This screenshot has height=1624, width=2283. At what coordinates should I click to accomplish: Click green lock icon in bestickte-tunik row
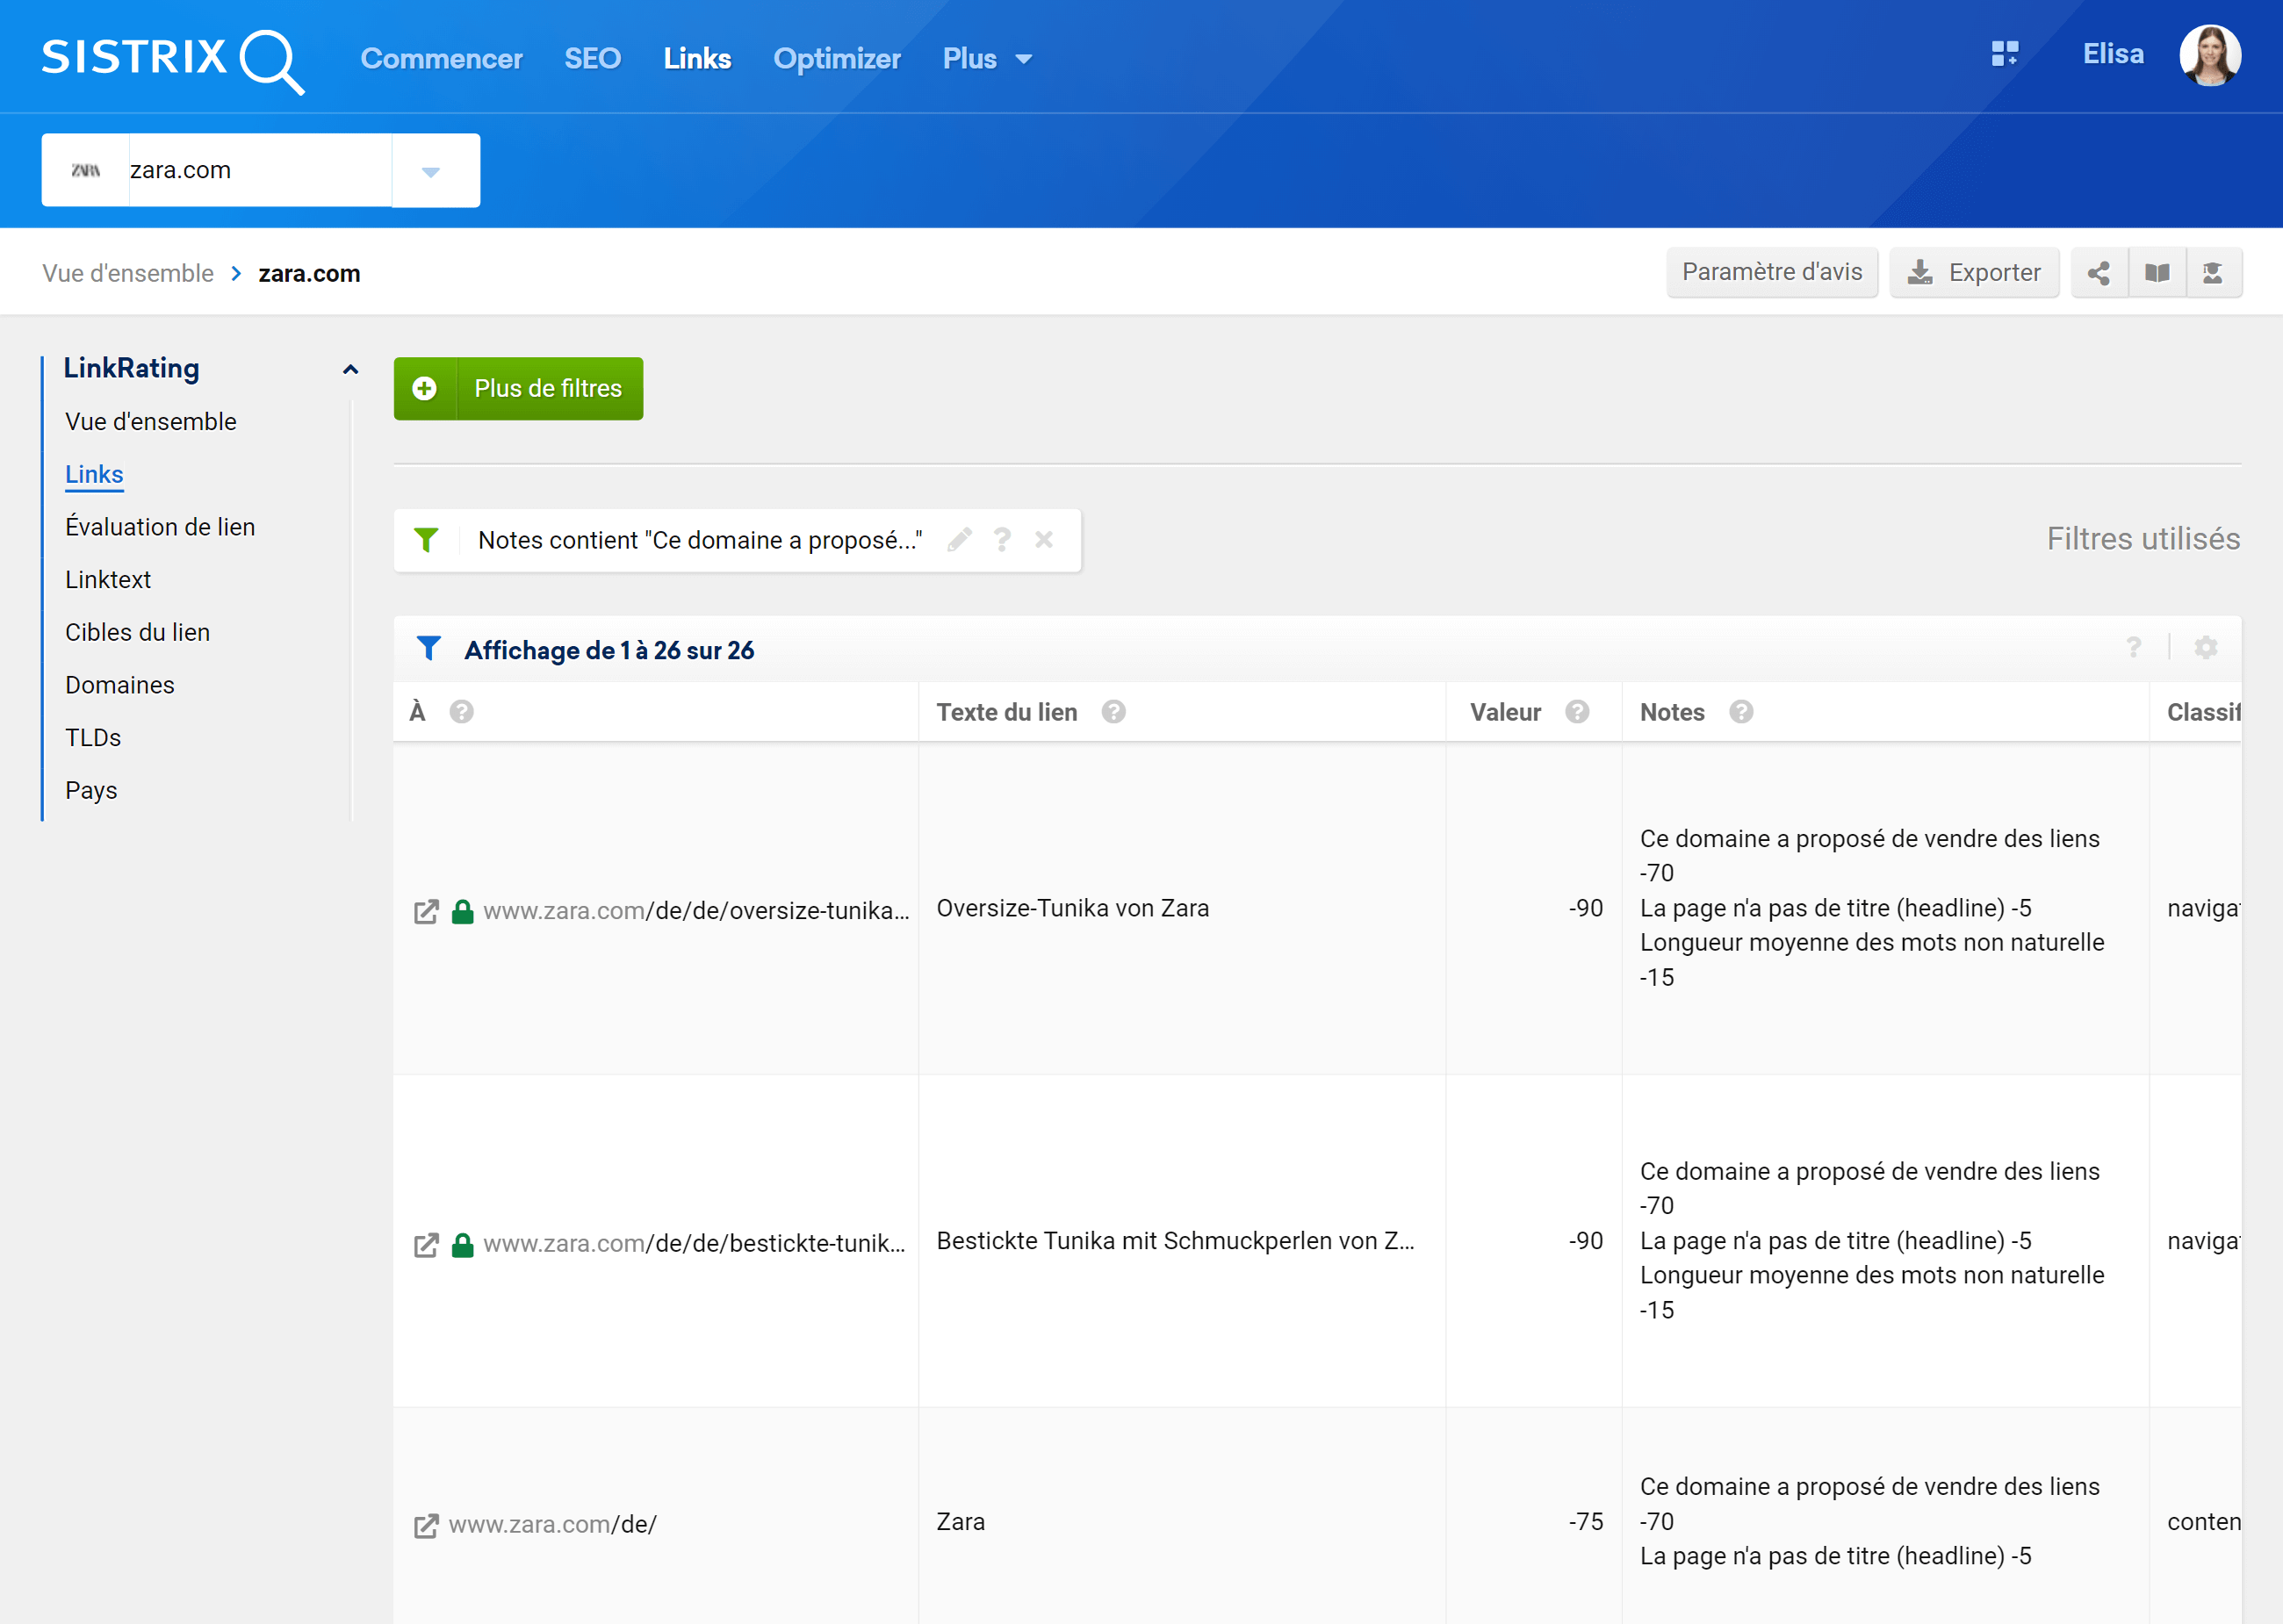coord(462,1244)
